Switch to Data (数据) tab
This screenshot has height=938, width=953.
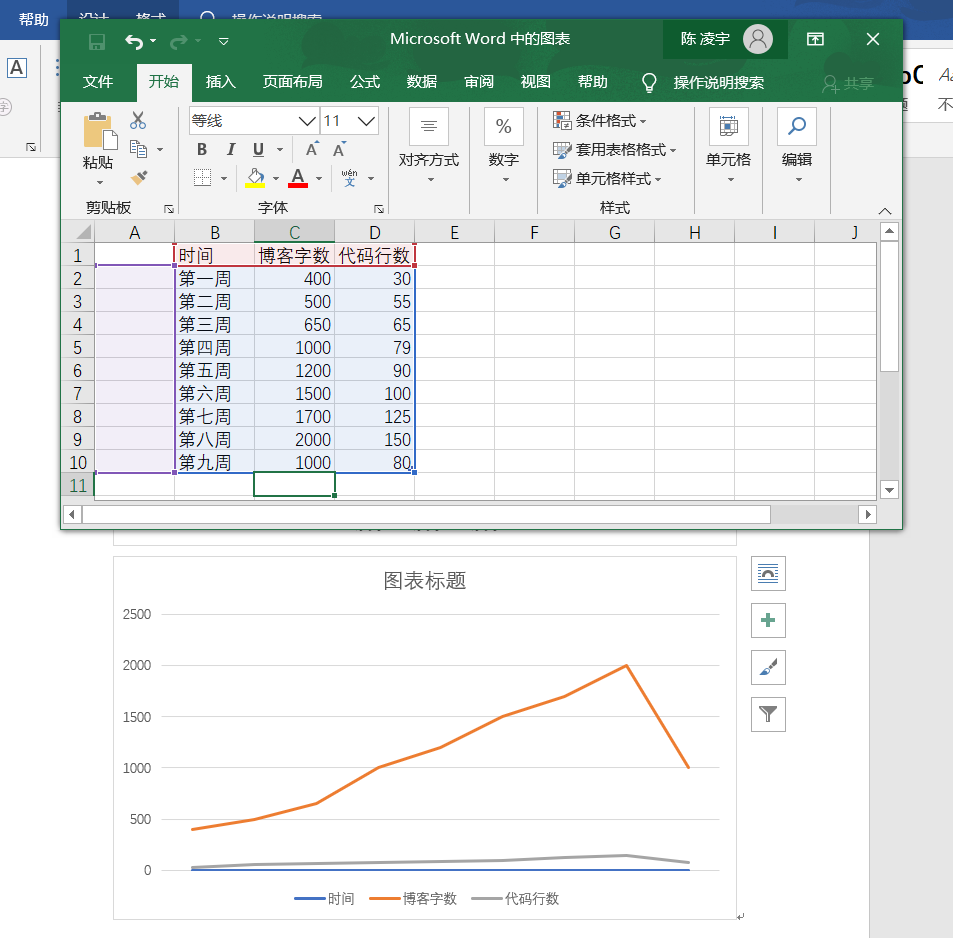[422, 82]
